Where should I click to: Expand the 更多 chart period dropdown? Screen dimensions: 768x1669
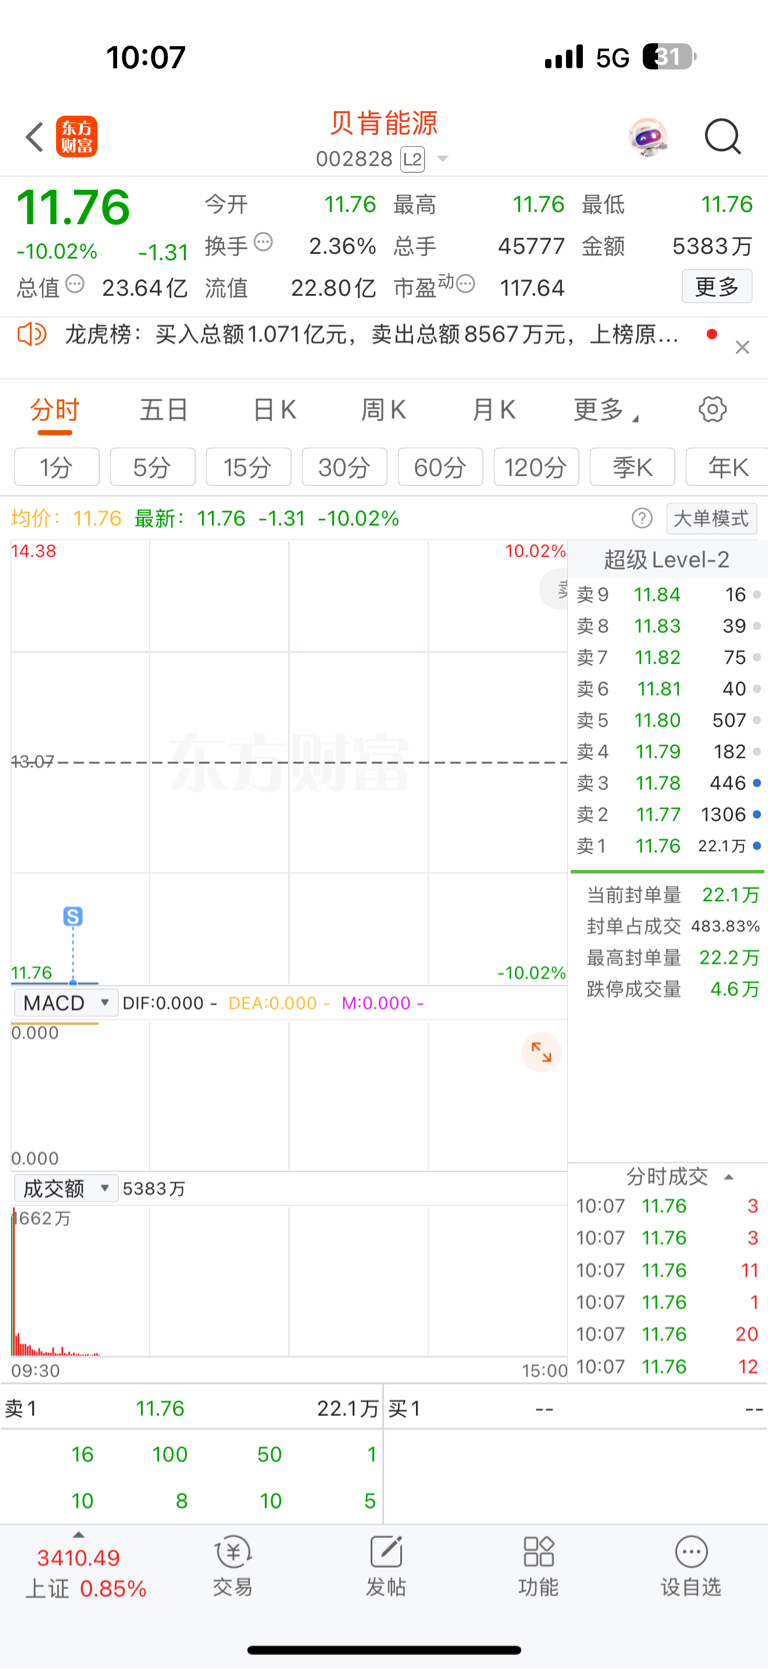(x=605, y=410)
